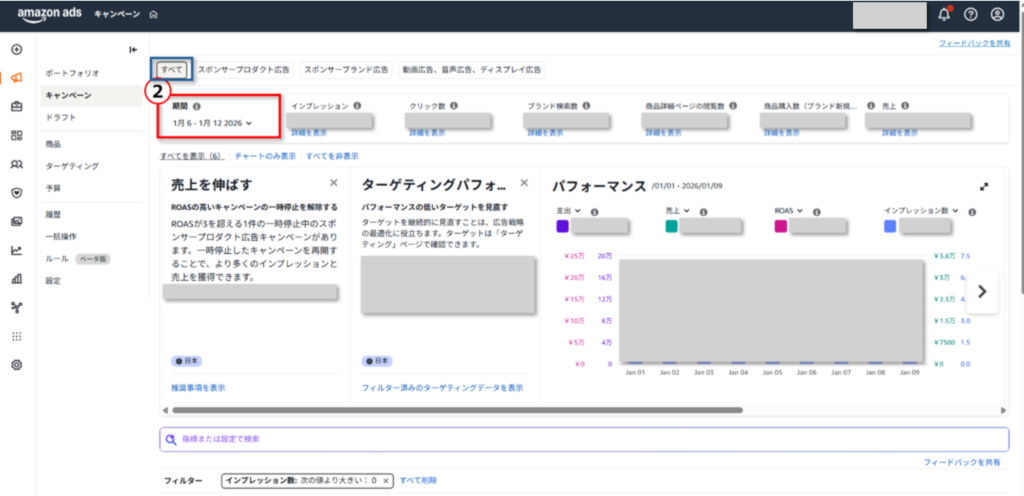Click the home icon beside キャンペーン
The height and width of the screenshot is (496, 1024).
153,15
